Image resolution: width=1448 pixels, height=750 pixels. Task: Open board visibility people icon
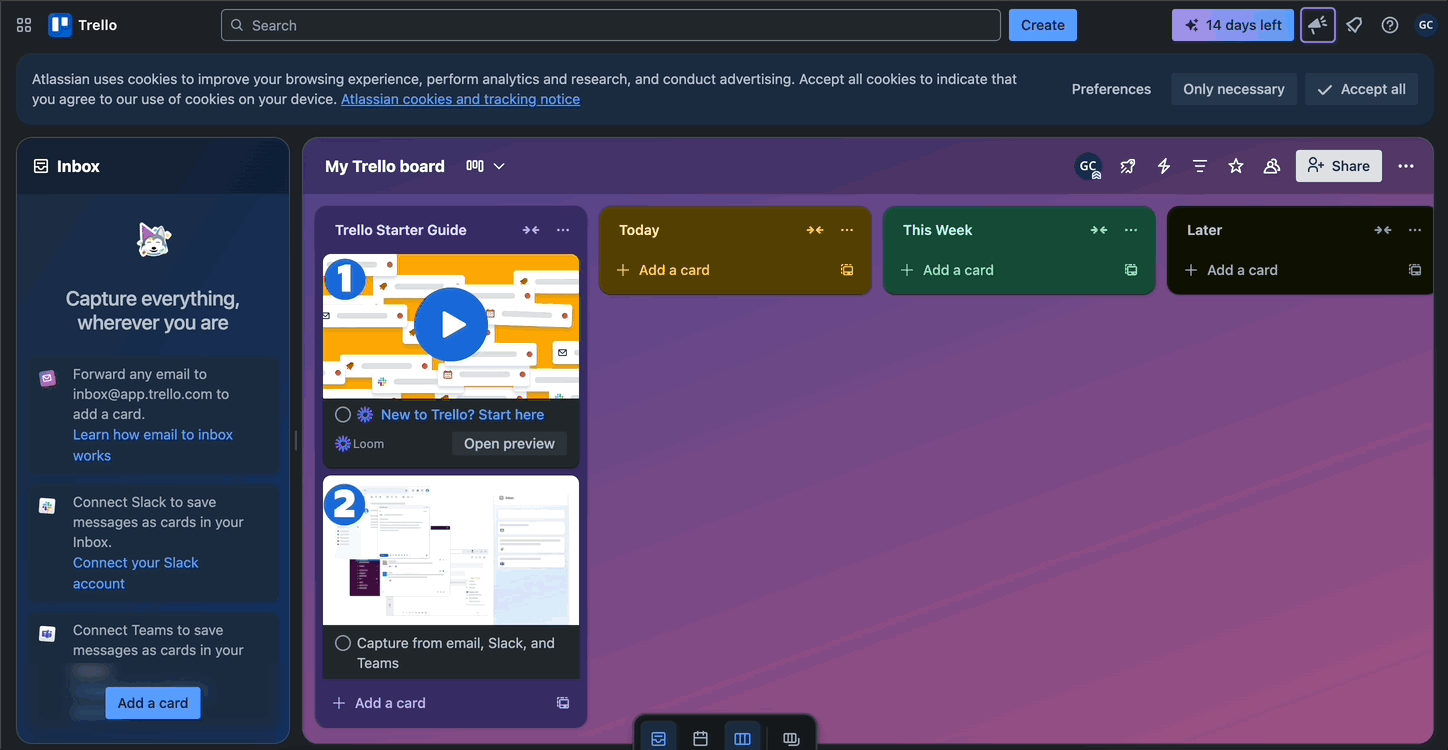pyautogui.click(x=1272, y=166)
